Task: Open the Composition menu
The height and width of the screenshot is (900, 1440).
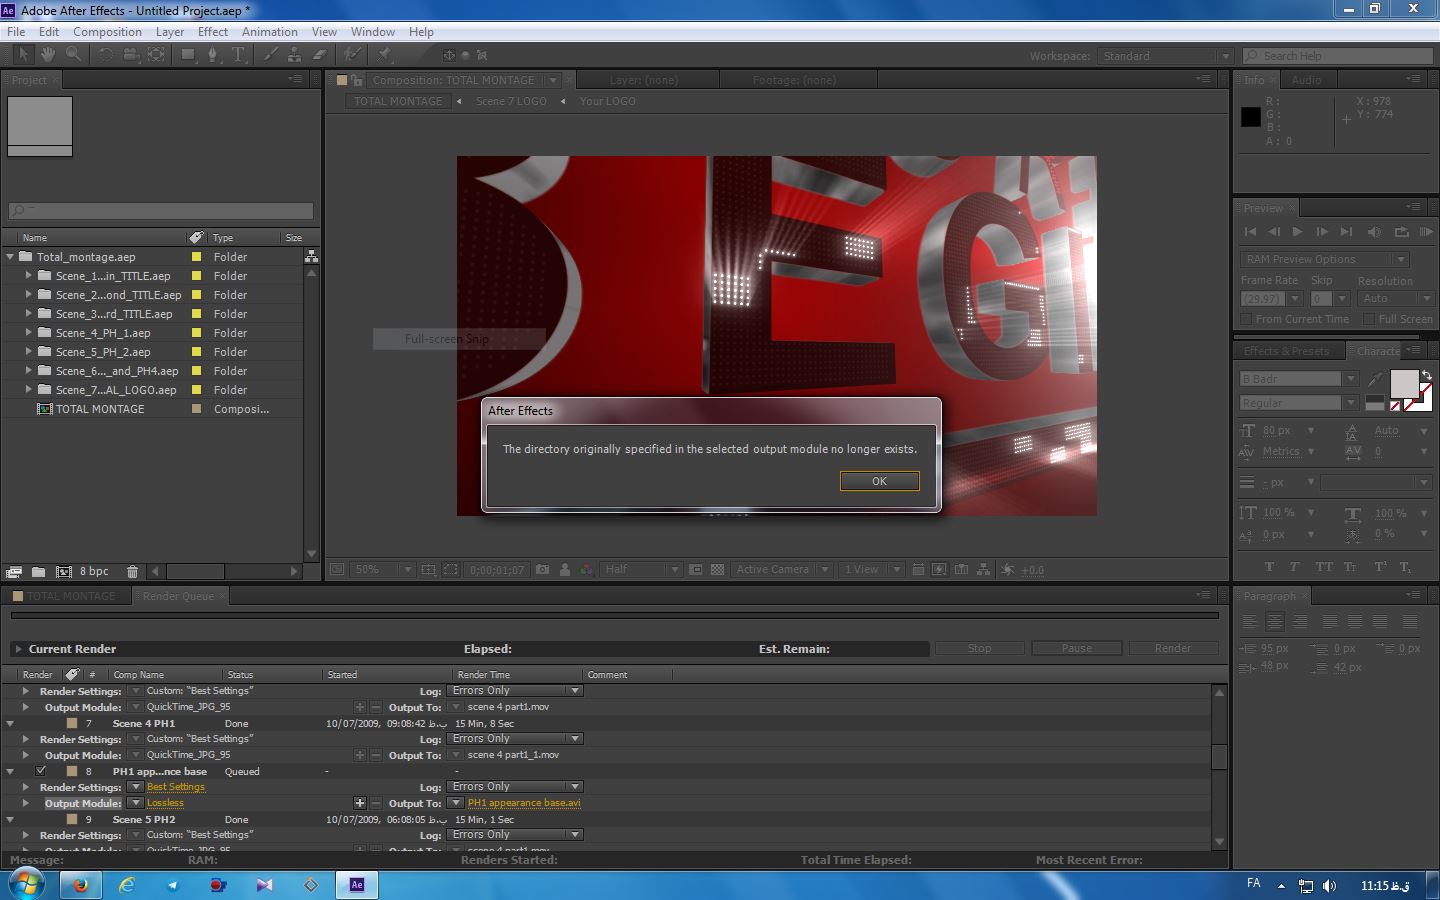Action: pyautogui.click(x=107, y=32)
